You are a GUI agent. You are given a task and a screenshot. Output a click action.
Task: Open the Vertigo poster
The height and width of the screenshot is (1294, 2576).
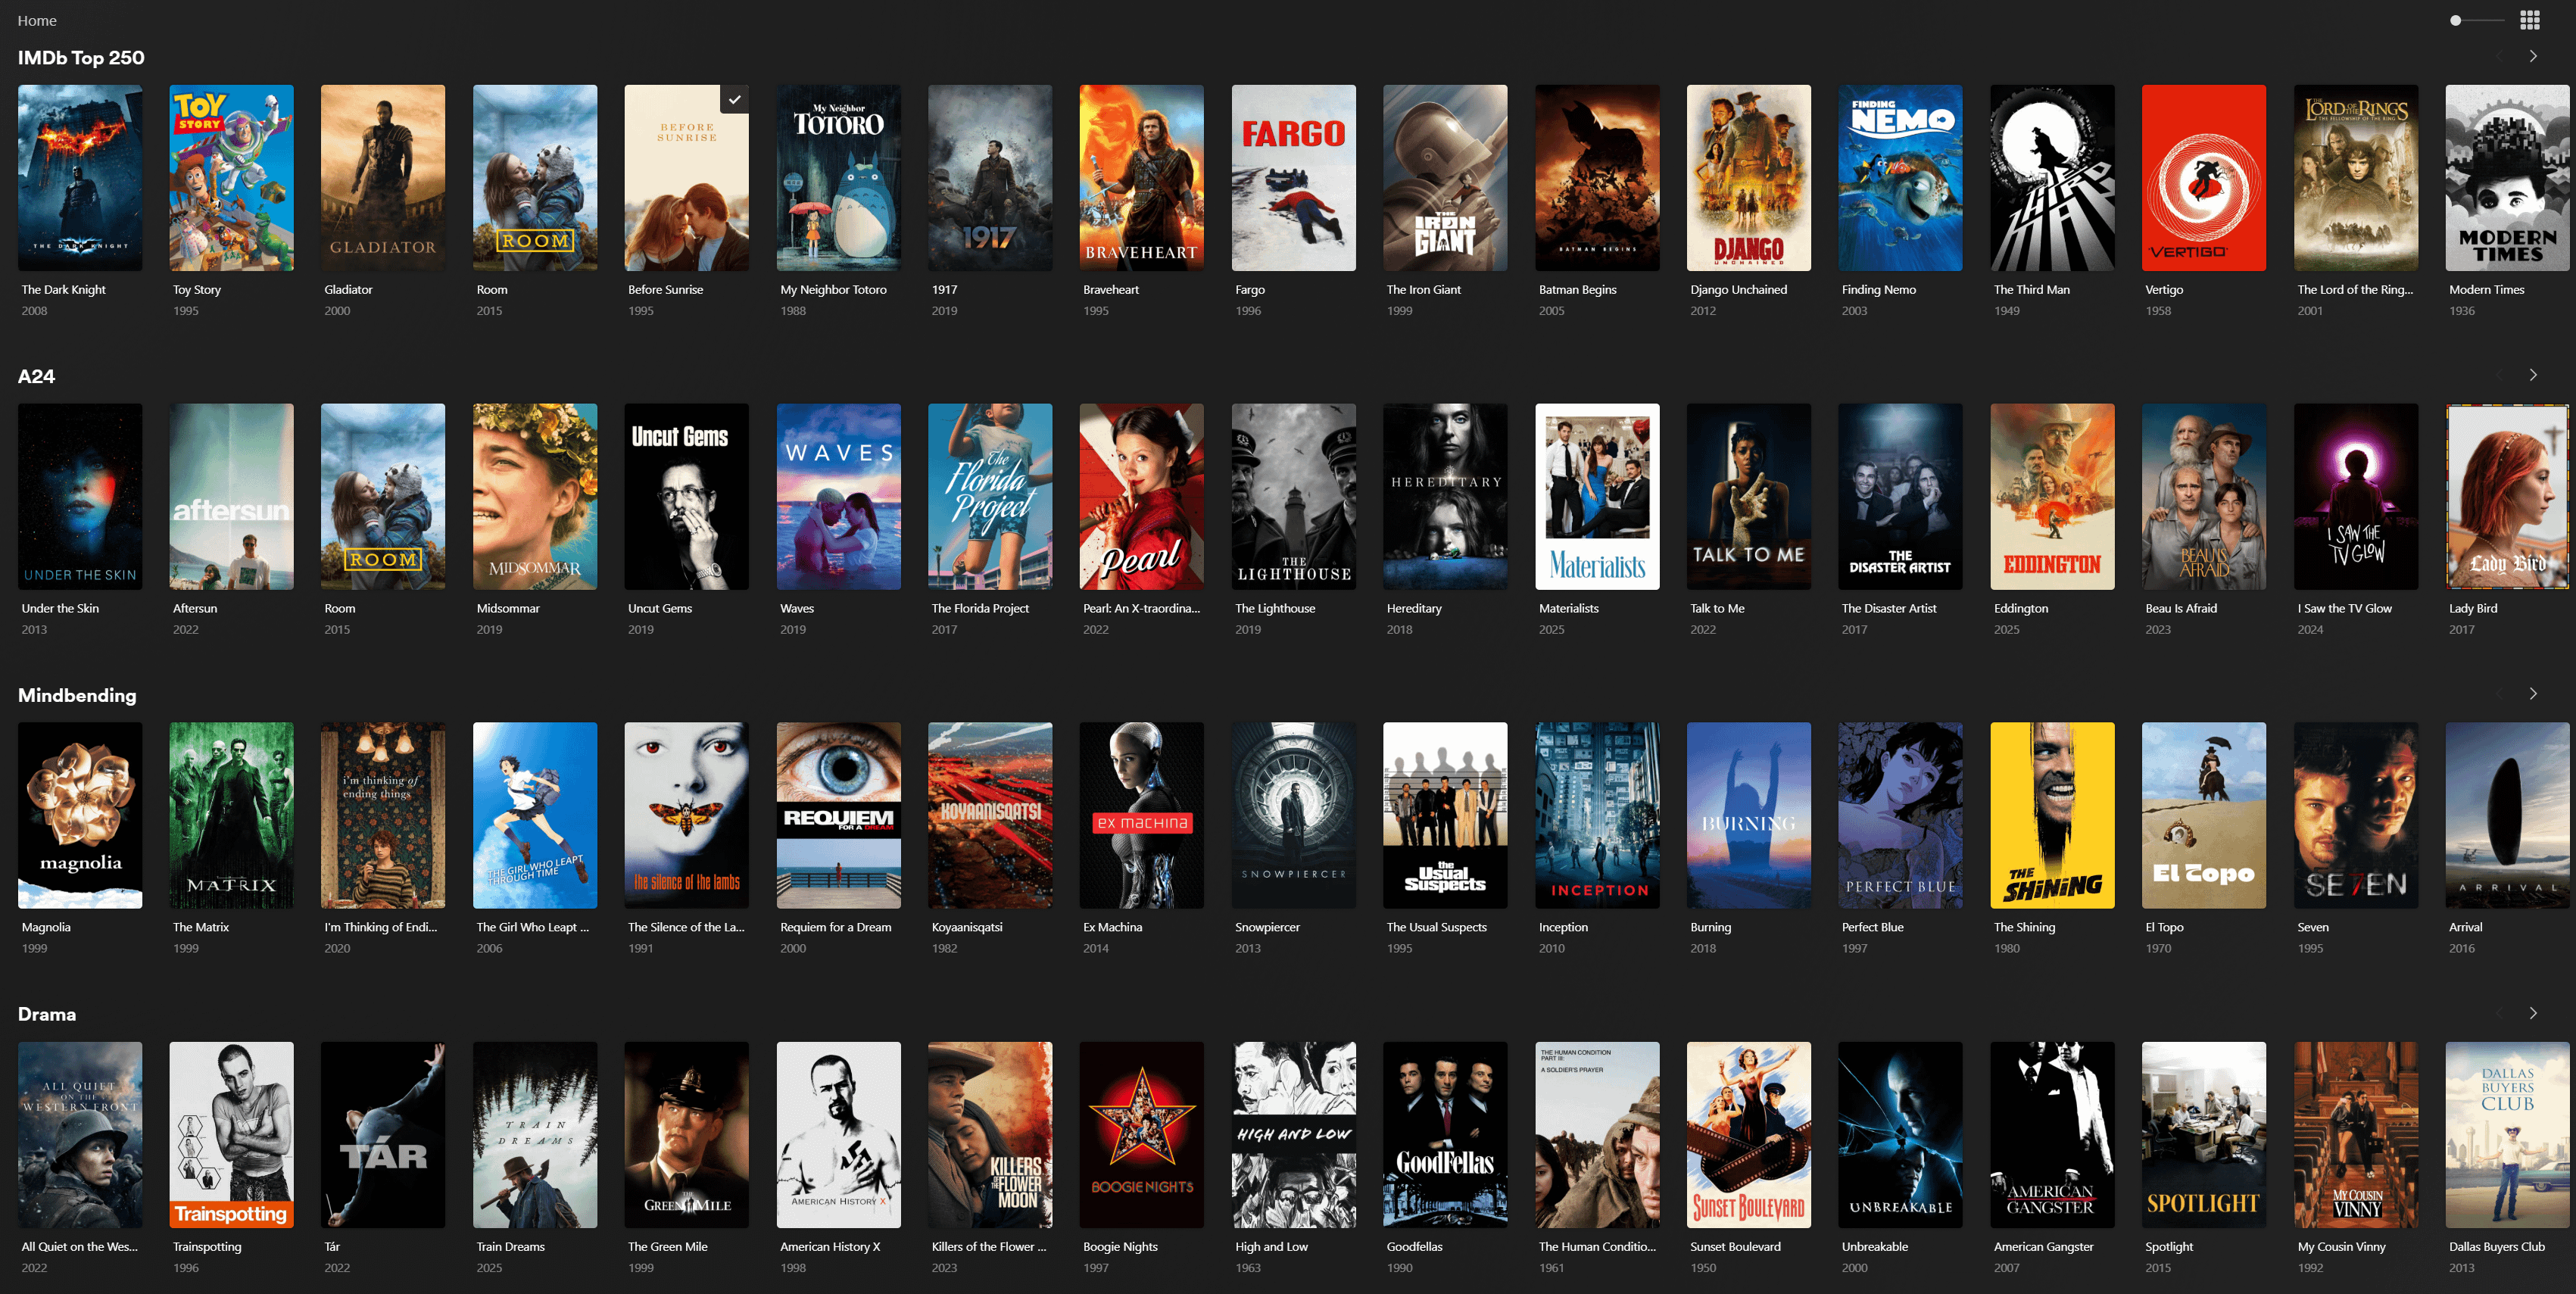pyautogui.click(x=2204, y=178)
